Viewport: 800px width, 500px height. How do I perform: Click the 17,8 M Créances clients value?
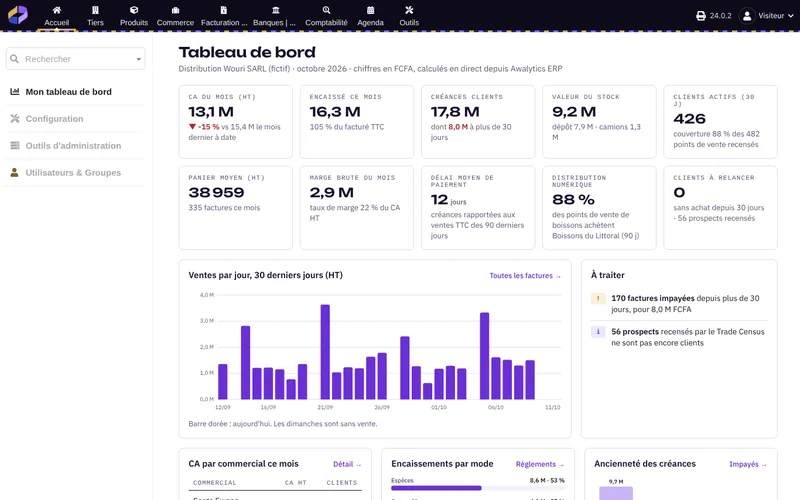click(455, 112)
